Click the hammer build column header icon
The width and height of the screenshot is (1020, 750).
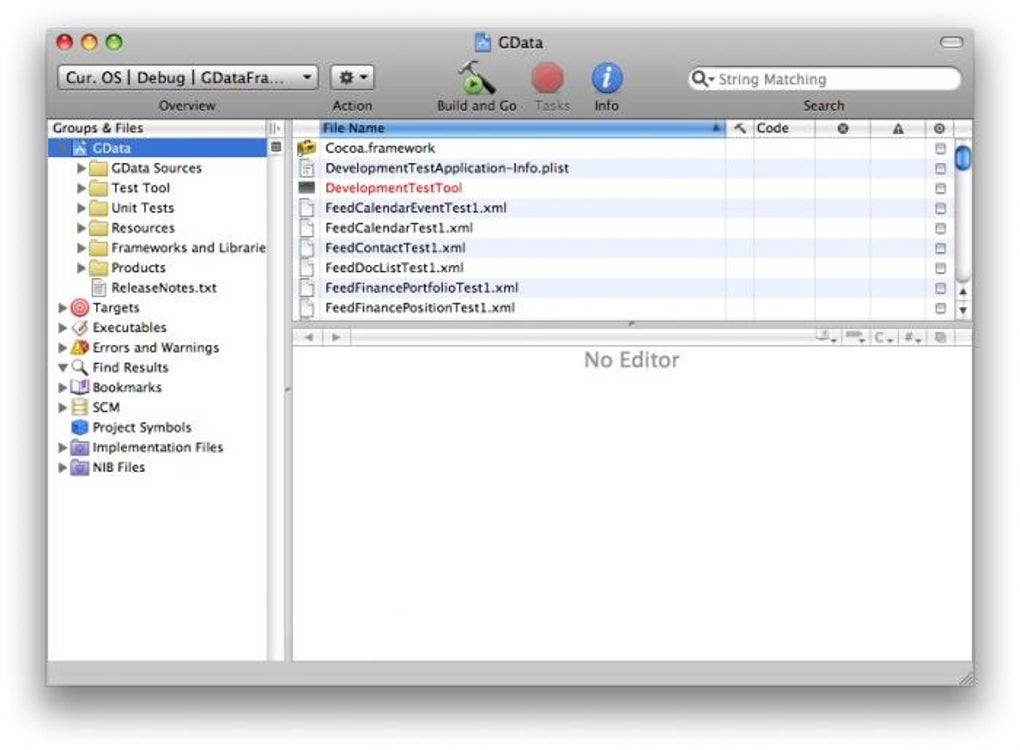[x=740, y=129]
